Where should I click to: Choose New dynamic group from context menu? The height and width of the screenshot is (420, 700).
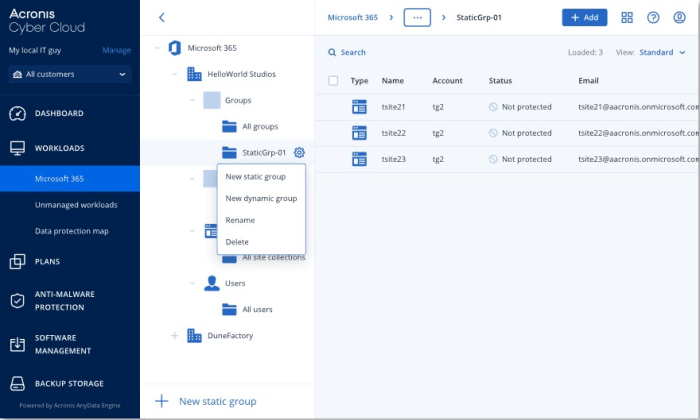(261, 199)
